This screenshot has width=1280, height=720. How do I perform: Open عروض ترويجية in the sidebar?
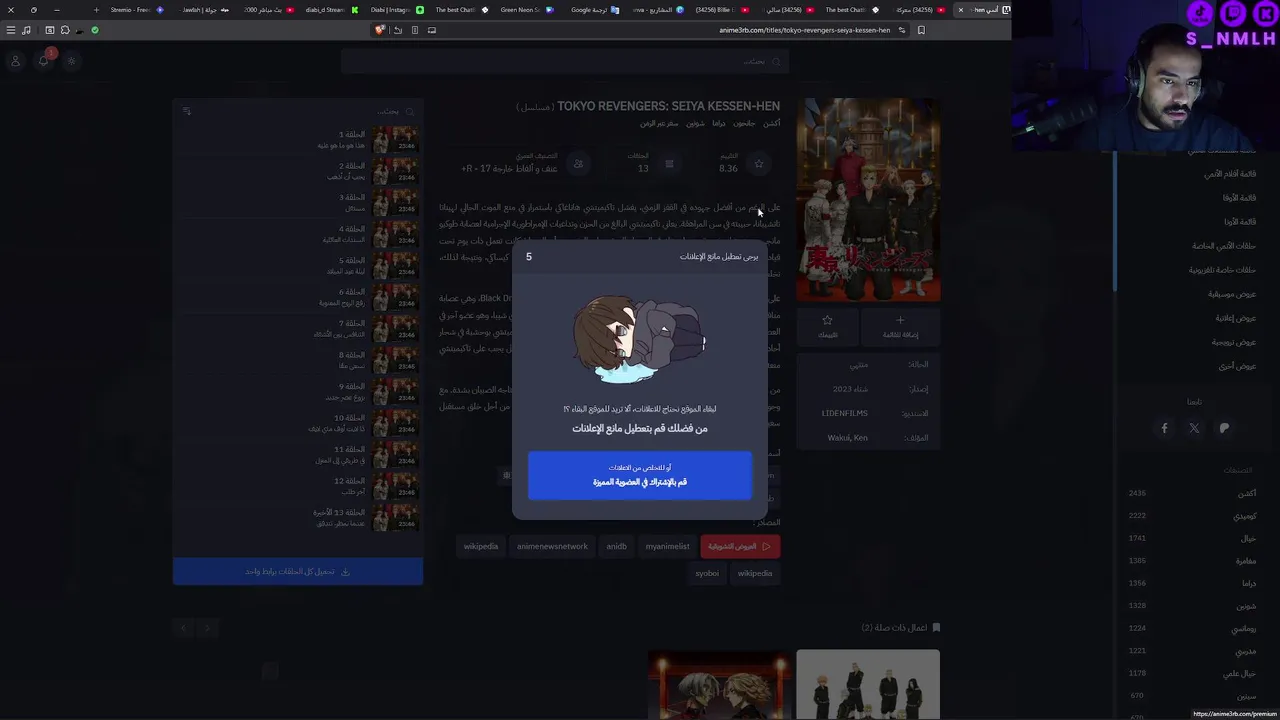tap(1234, 342)
